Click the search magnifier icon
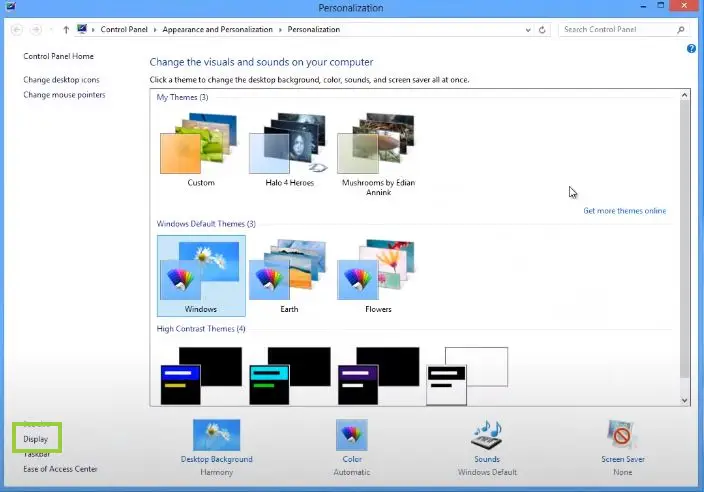Image resolution: width=704 pixels, height=492 pixels. click(x=681, y=30)
